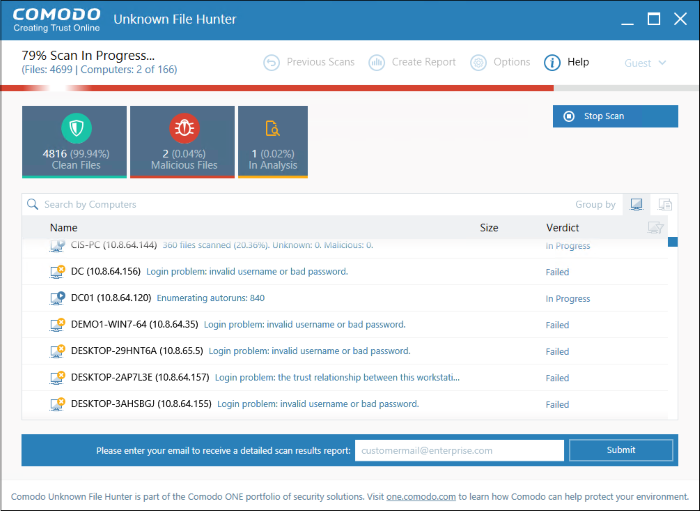Click 'Enumerating autoruns: 840' status text

point(210,298)
